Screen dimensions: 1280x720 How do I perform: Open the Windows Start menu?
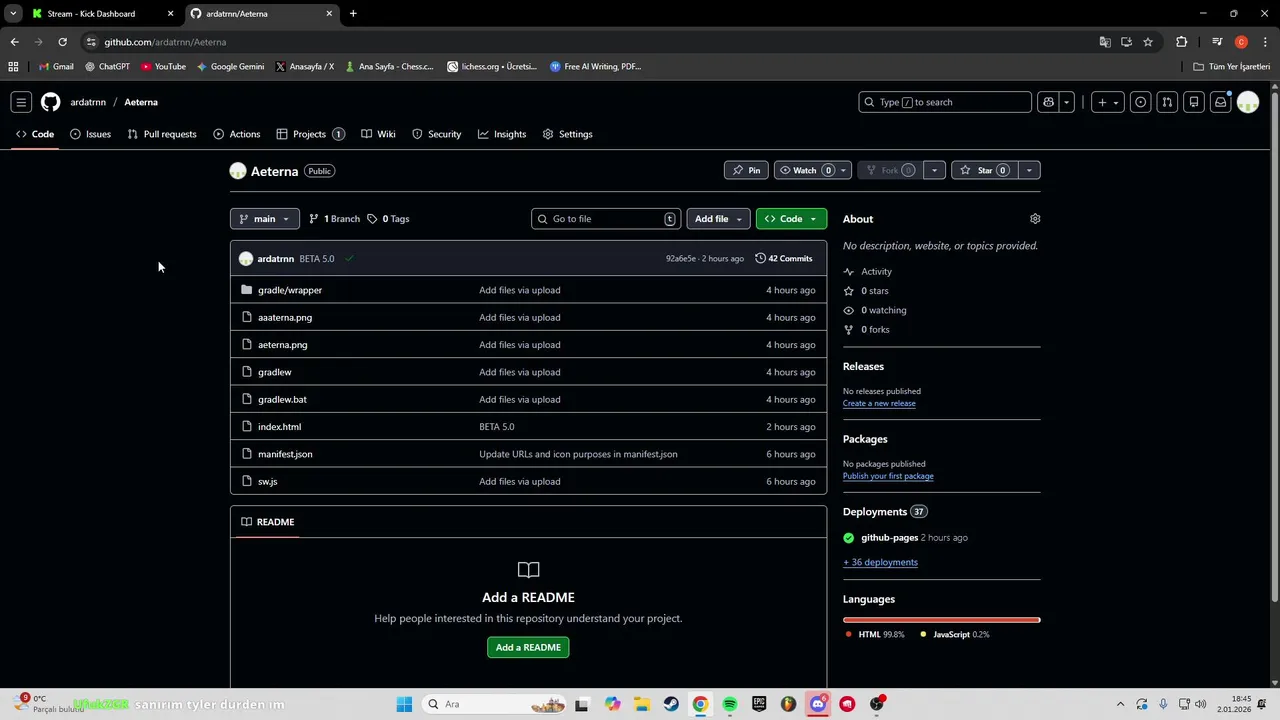pyautogui.click(x=404, y=704)
